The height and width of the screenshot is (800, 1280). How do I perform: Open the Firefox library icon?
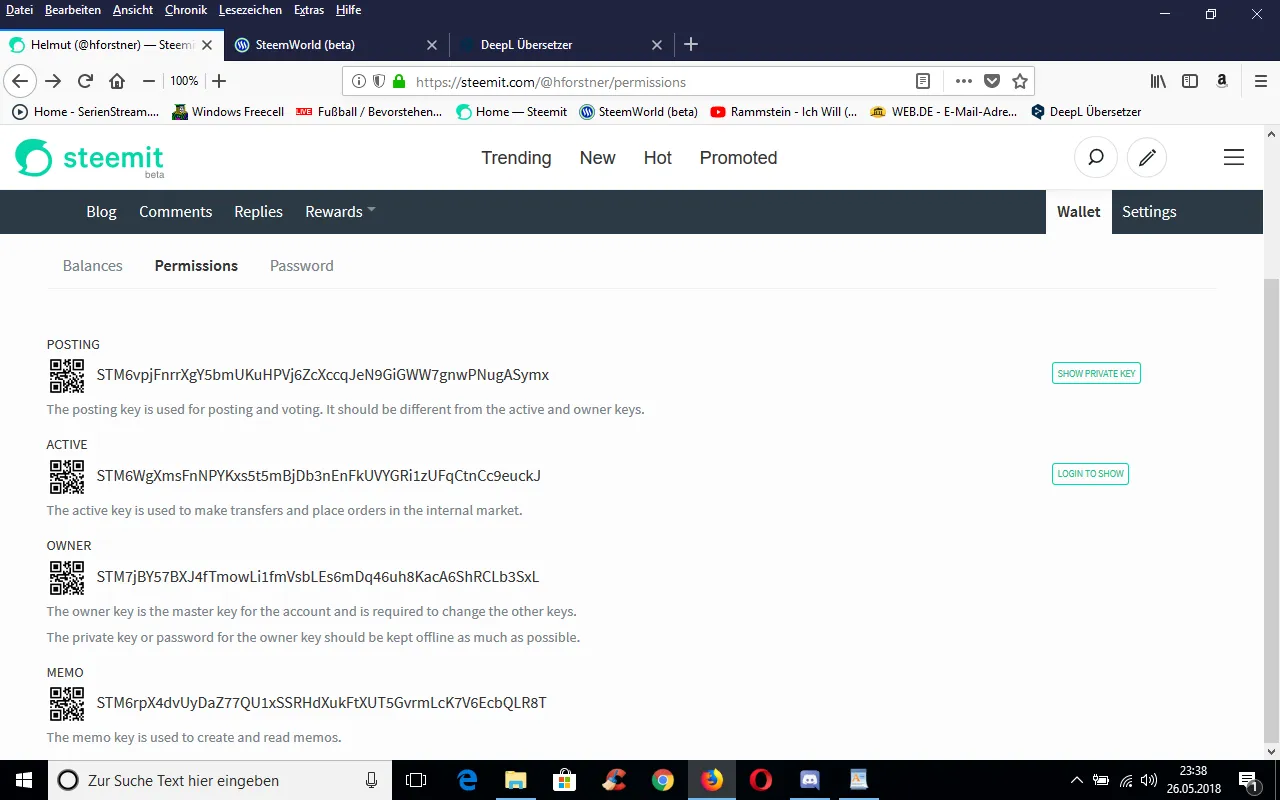pos(1158,81)
